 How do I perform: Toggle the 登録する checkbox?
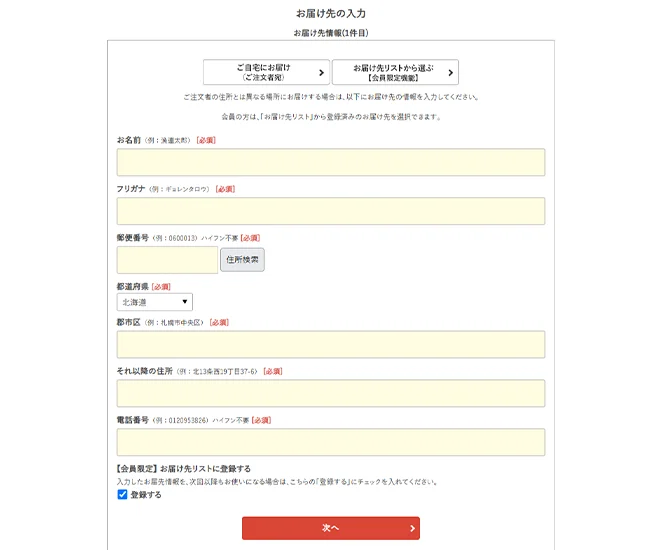[123, 494]
